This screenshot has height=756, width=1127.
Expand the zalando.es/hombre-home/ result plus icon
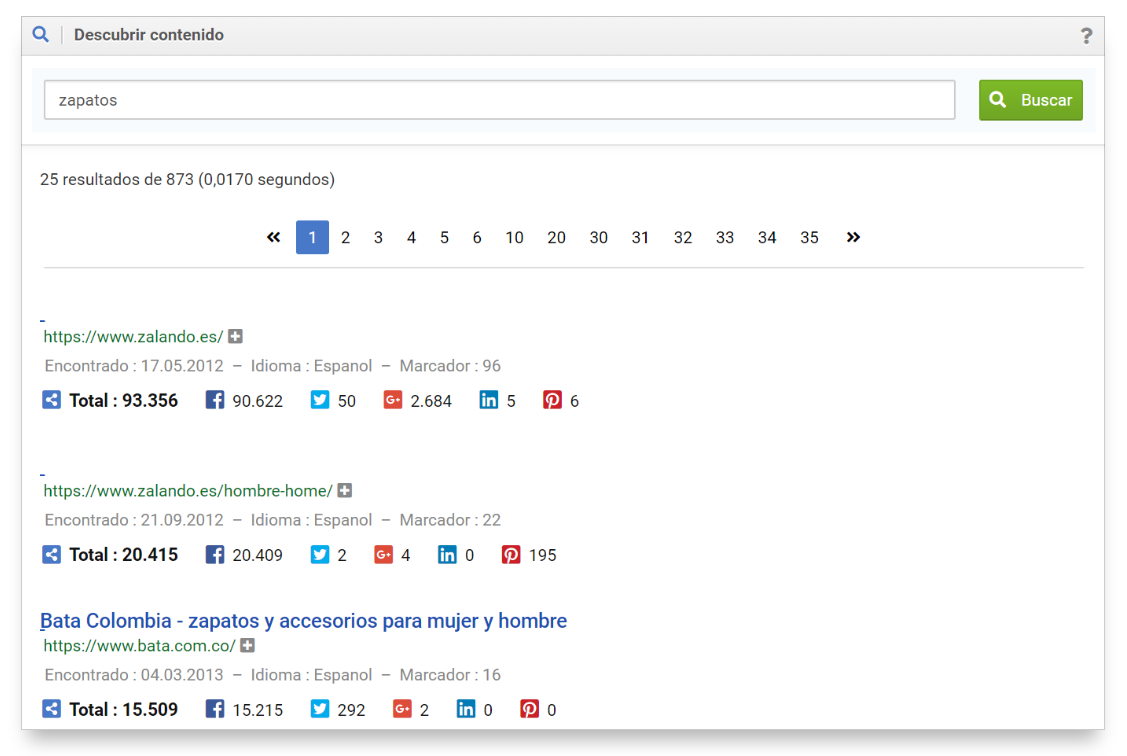click(345, 491)
